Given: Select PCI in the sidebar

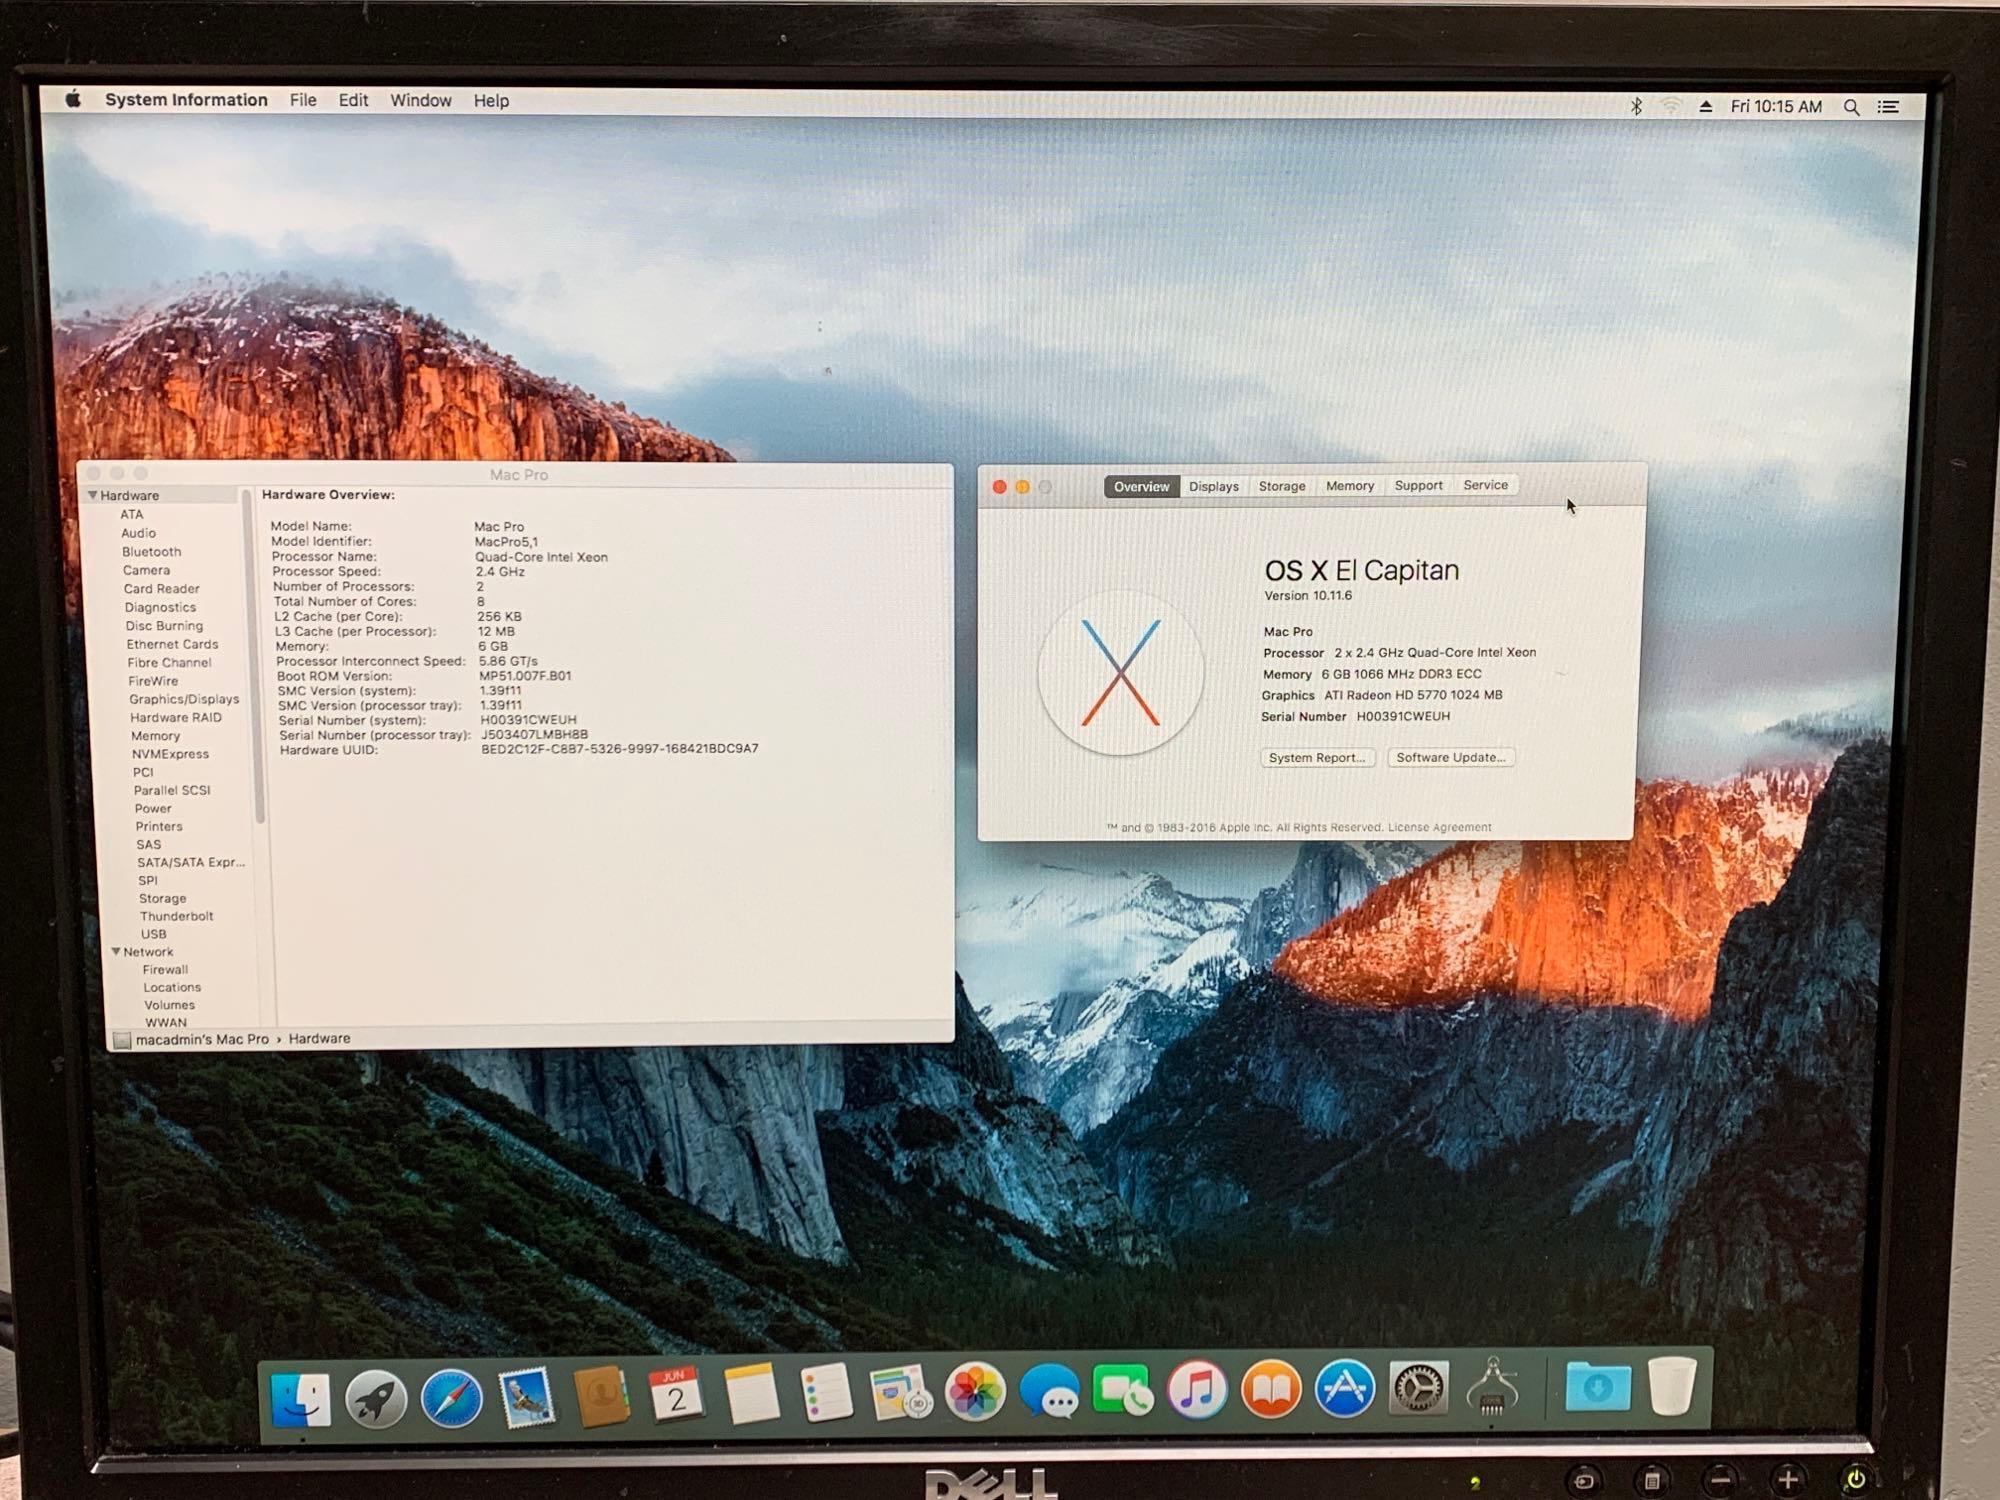Looking at the screenshot, I should [x=143, y=772].
